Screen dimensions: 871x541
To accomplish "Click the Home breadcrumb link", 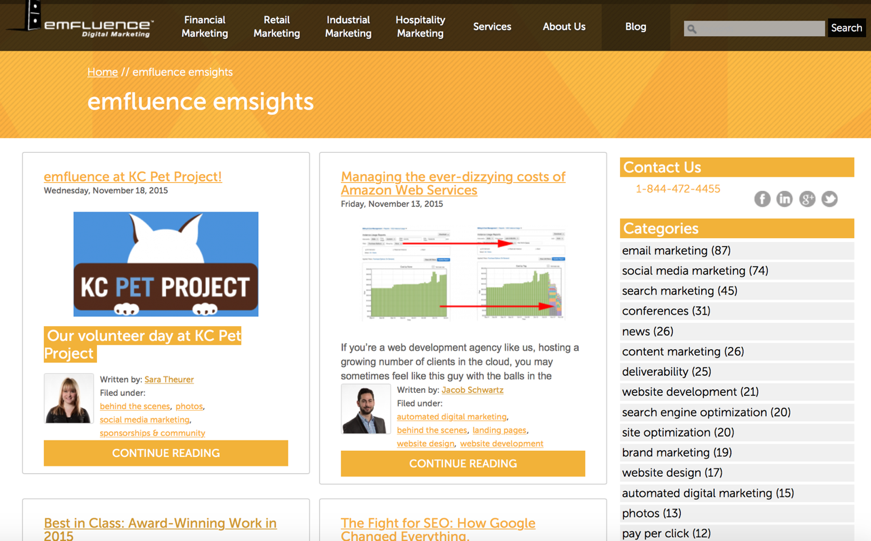I will click(102, 72).
